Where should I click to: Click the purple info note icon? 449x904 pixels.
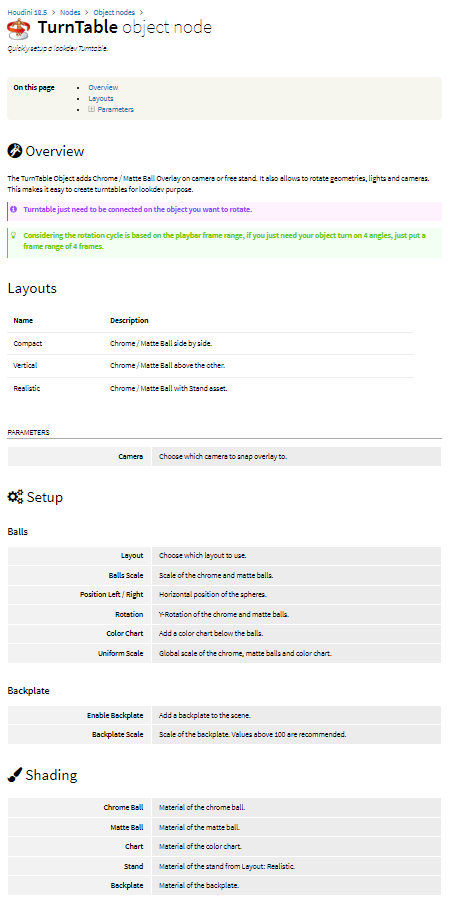point(14,209)
